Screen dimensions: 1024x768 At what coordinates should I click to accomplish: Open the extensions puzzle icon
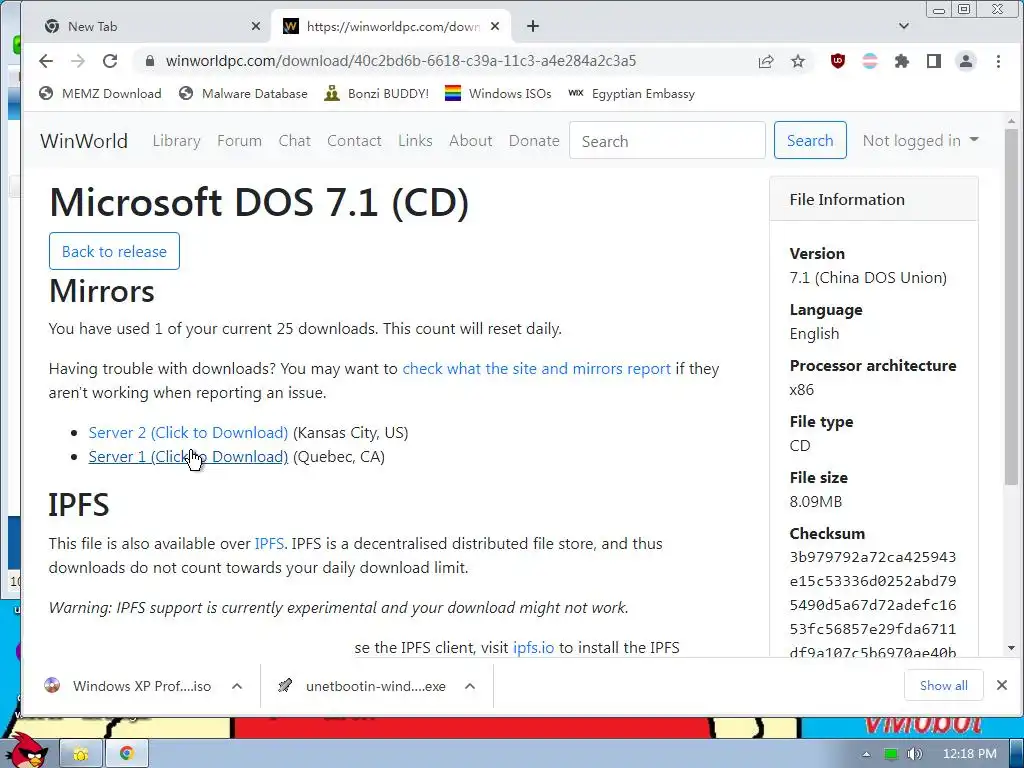[902, 61]
